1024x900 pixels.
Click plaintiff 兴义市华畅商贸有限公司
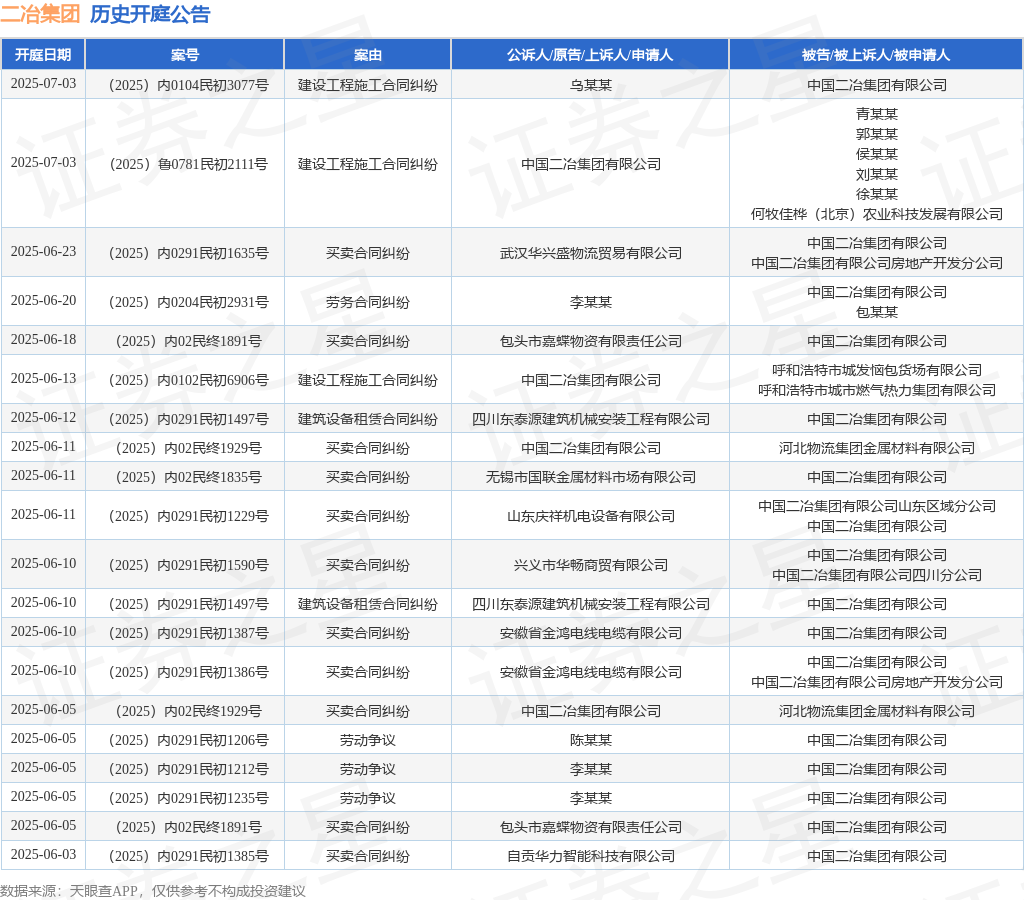pos(590,565)
